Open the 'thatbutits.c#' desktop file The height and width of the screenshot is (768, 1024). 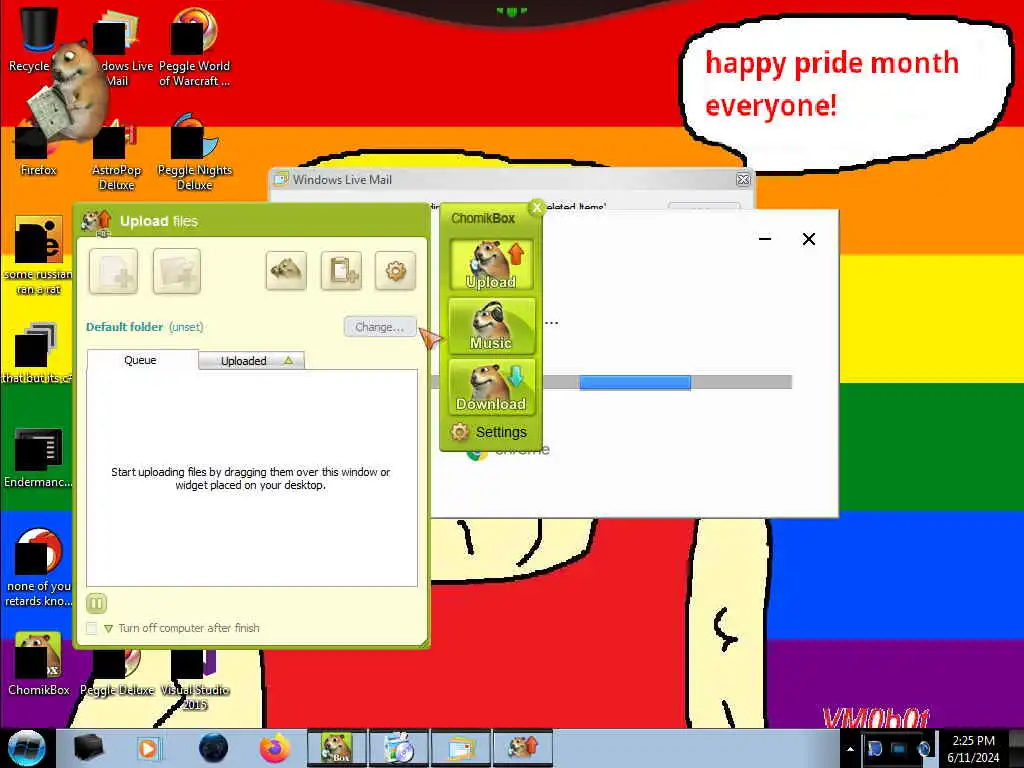(37, 353)
